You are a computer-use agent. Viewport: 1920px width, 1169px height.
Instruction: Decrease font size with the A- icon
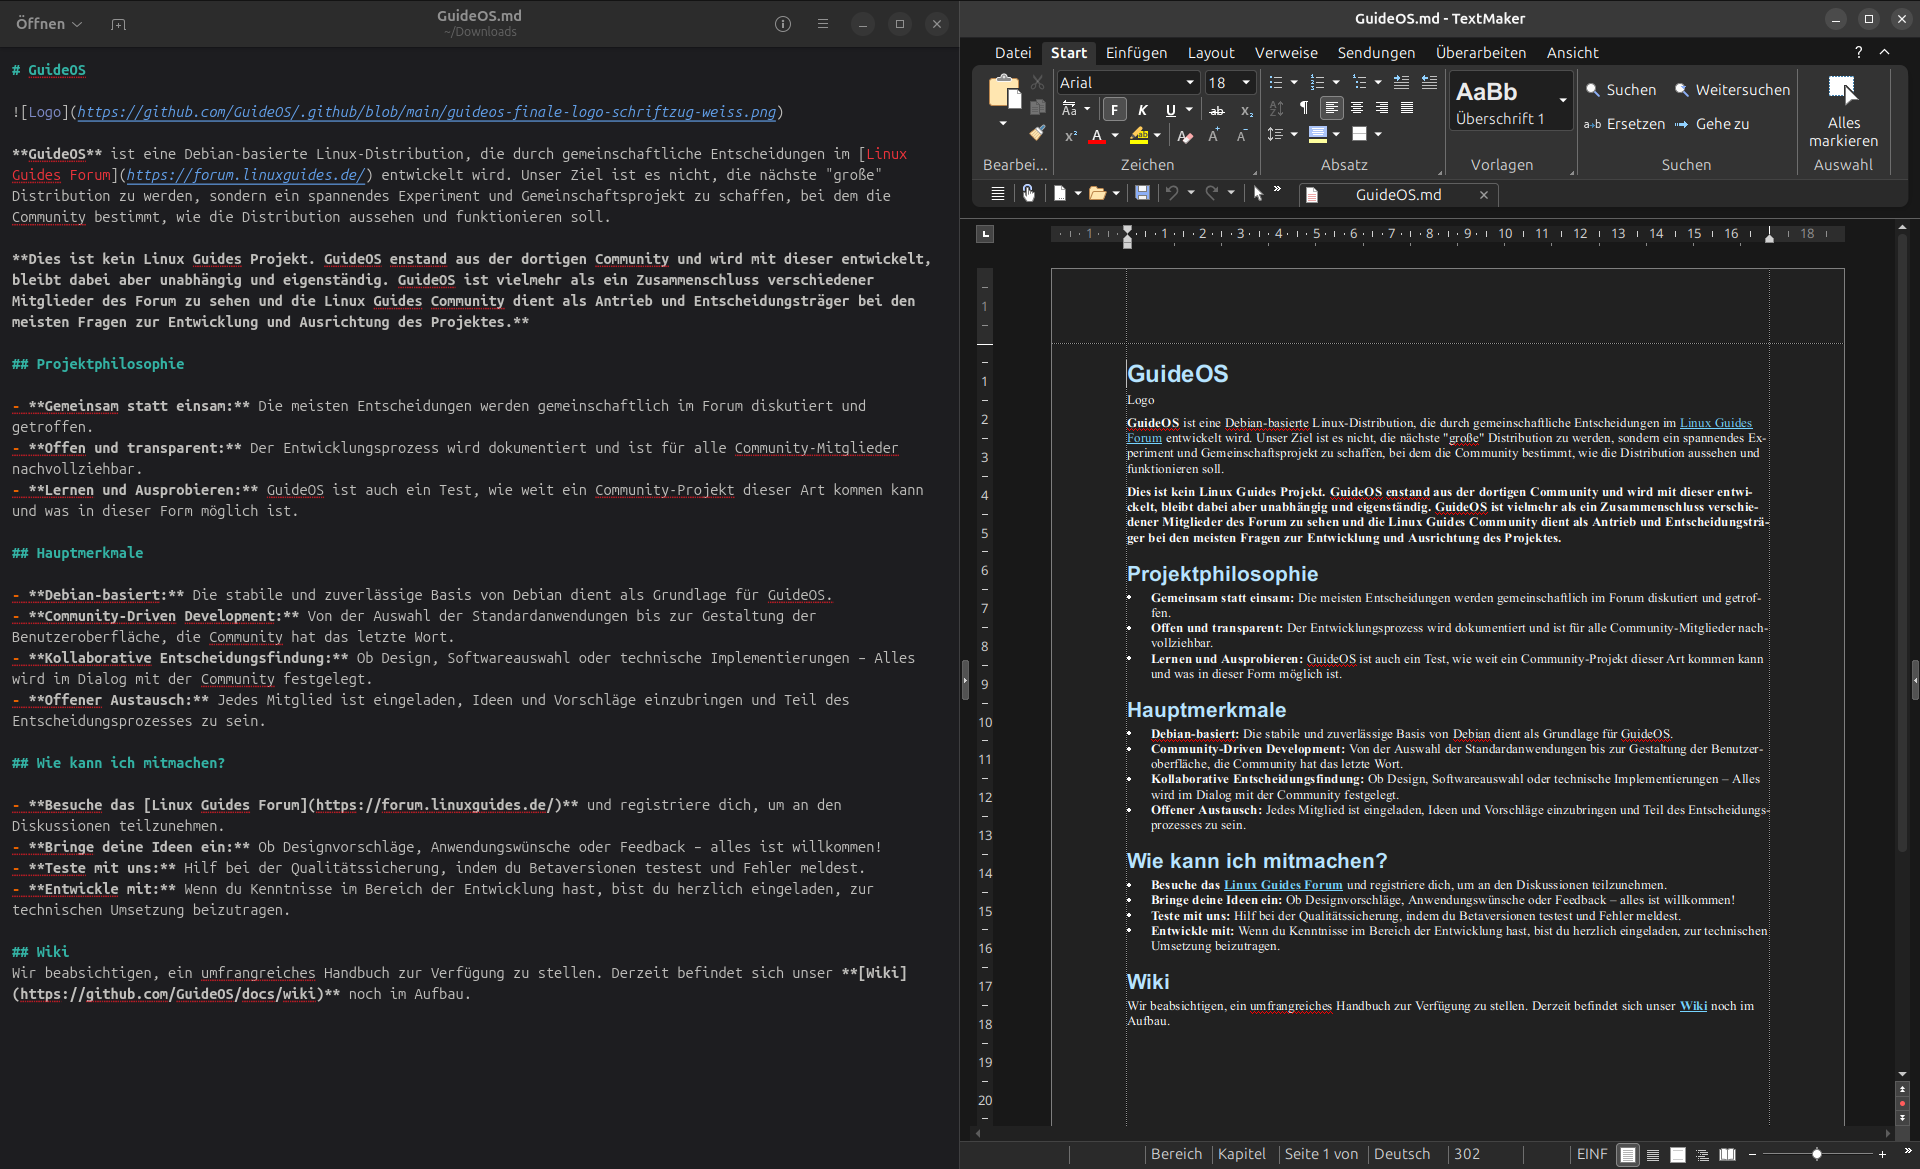[1242, 136]
